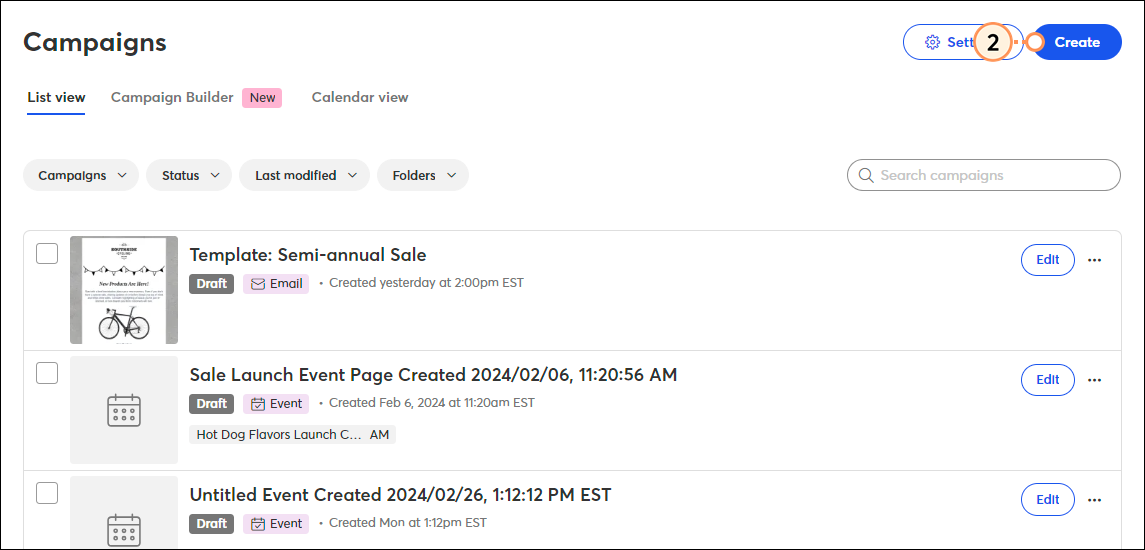This screenshot has height=550, width=1145.
Task: Click Draft badge on Untitled Event row
Action: (212, 523)
